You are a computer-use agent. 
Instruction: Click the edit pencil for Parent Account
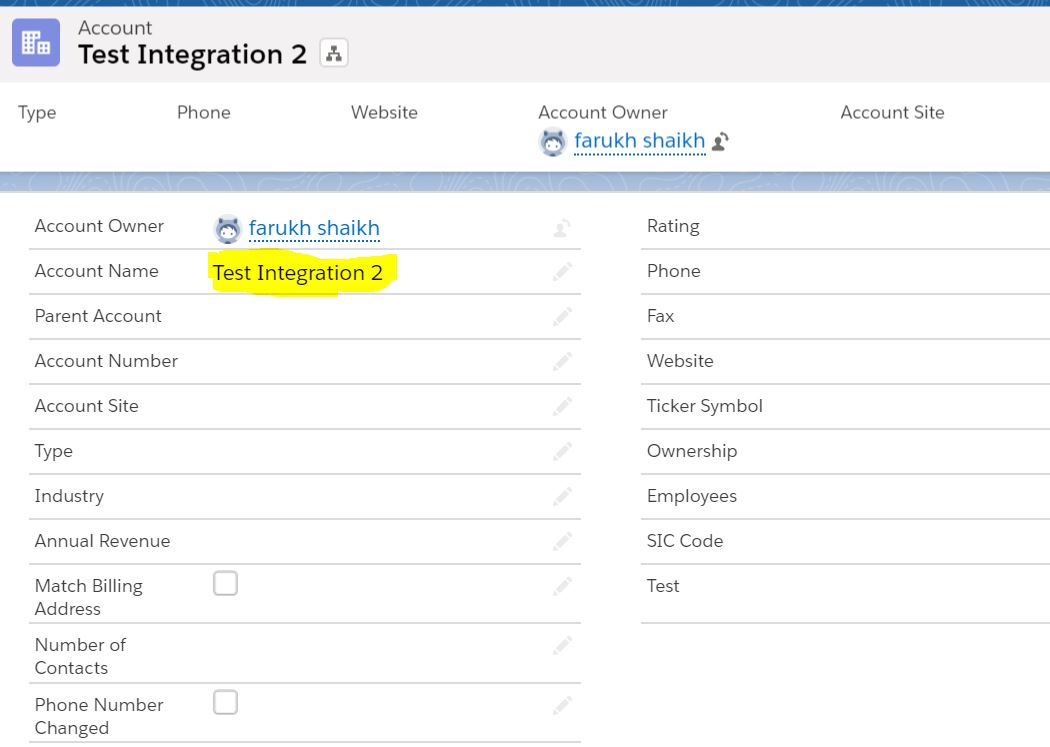click(x=561, y=315)
